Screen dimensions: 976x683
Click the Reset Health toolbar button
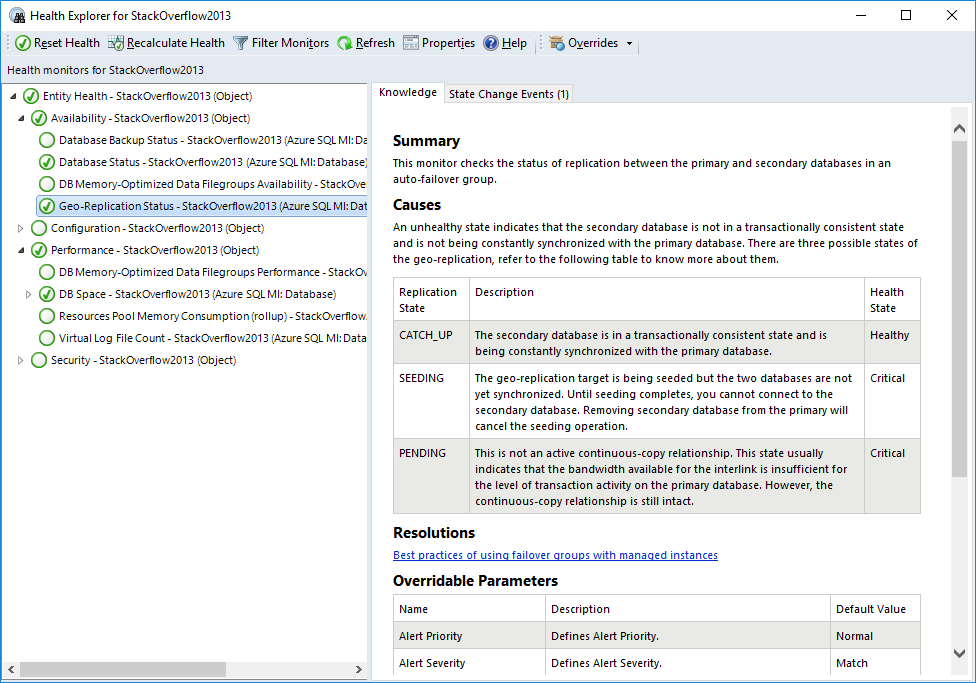pyautogui.click(x=57, y=43)
